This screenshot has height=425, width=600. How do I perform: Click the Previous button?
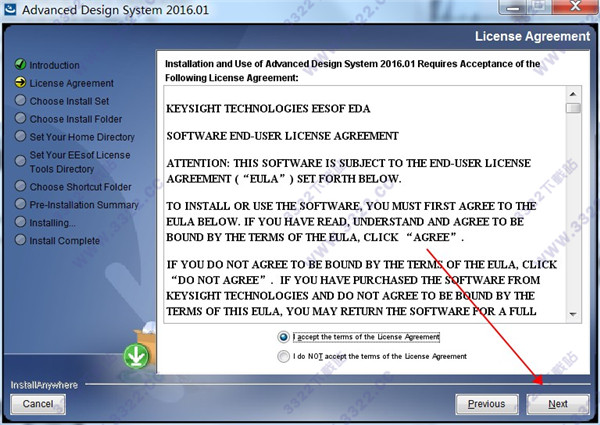point(487,404)
